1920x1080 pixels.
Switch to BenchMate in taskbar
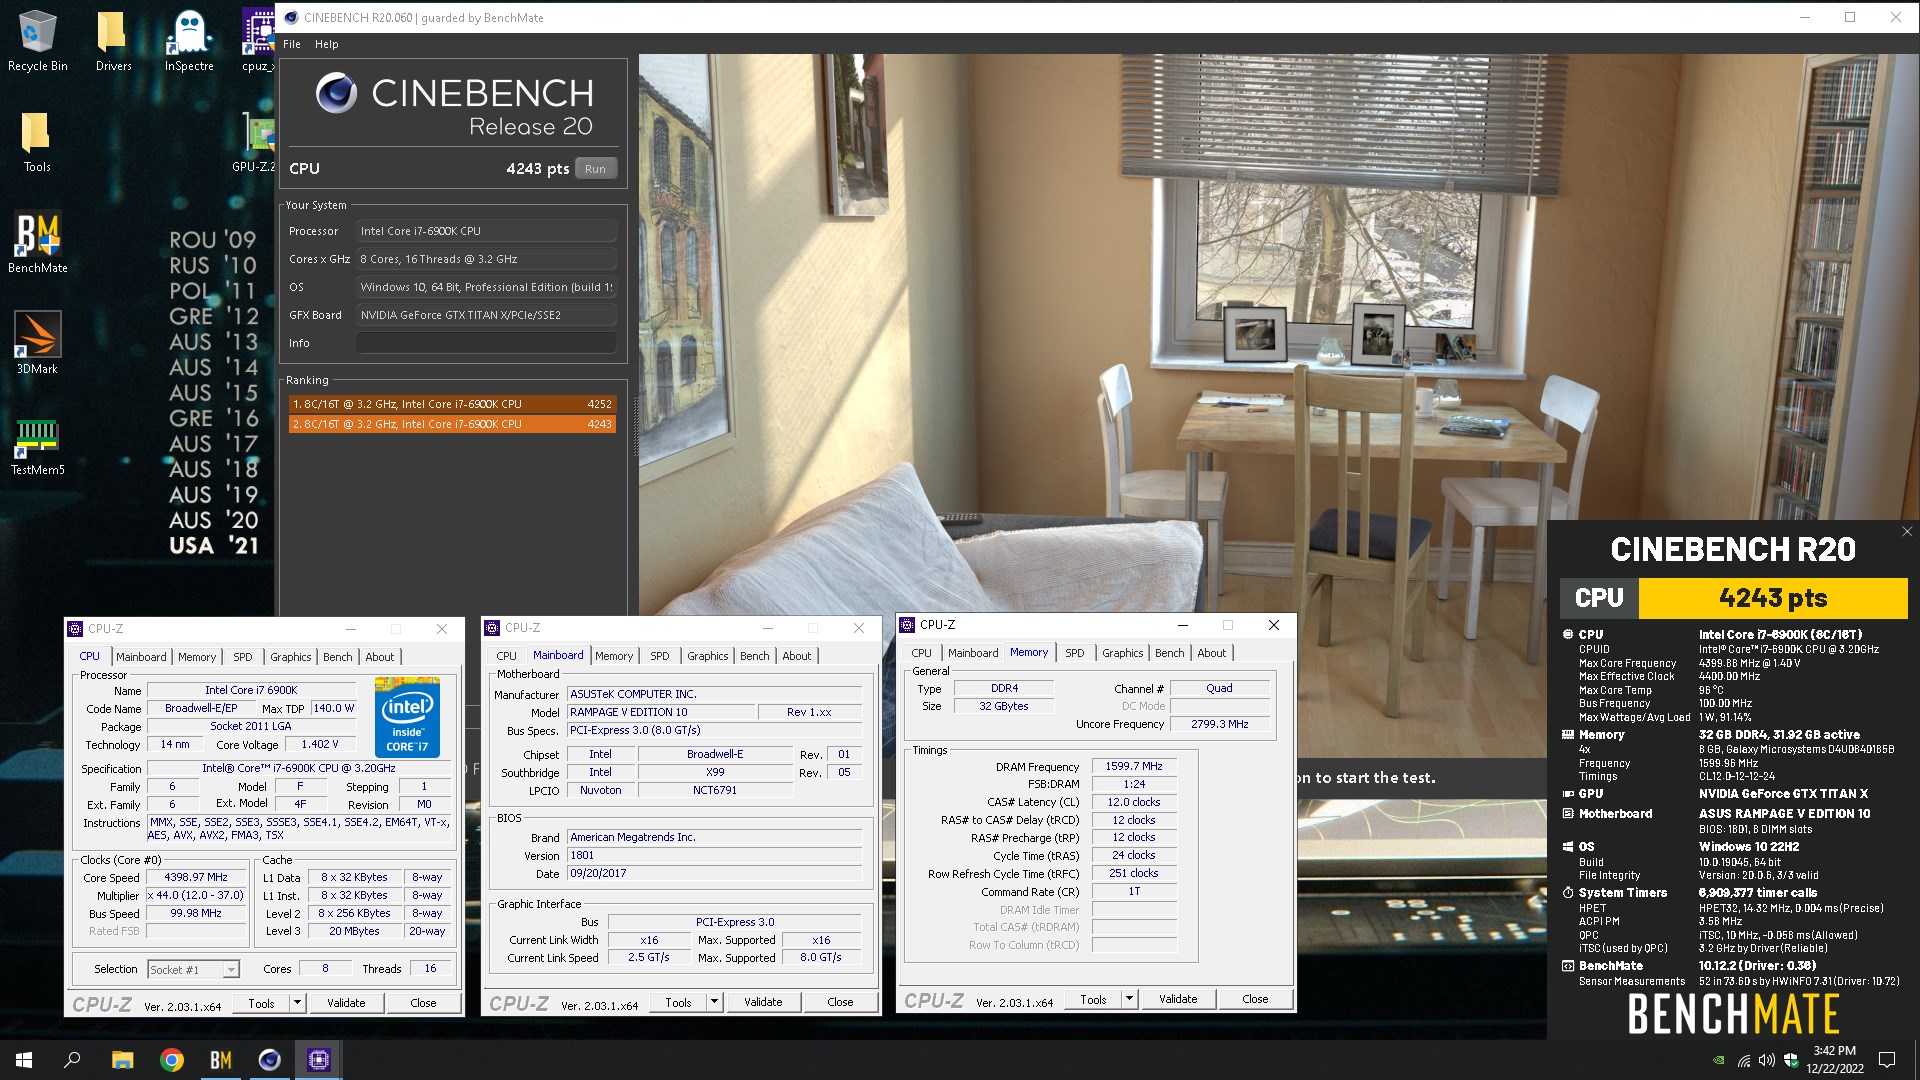(x=221, y=1060)
